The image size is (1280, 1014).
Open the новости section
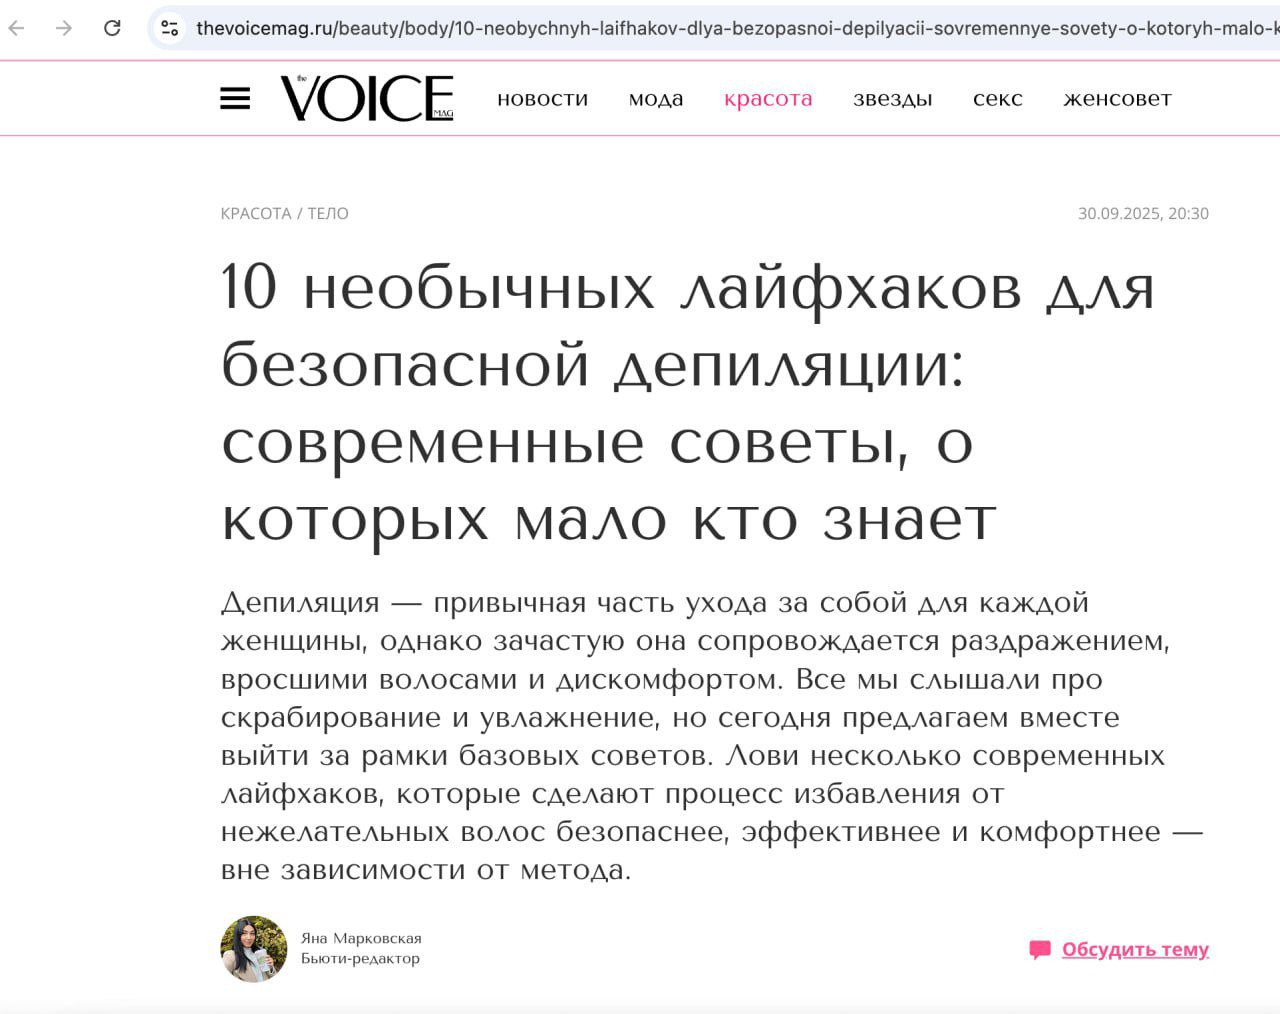point(542,99)
